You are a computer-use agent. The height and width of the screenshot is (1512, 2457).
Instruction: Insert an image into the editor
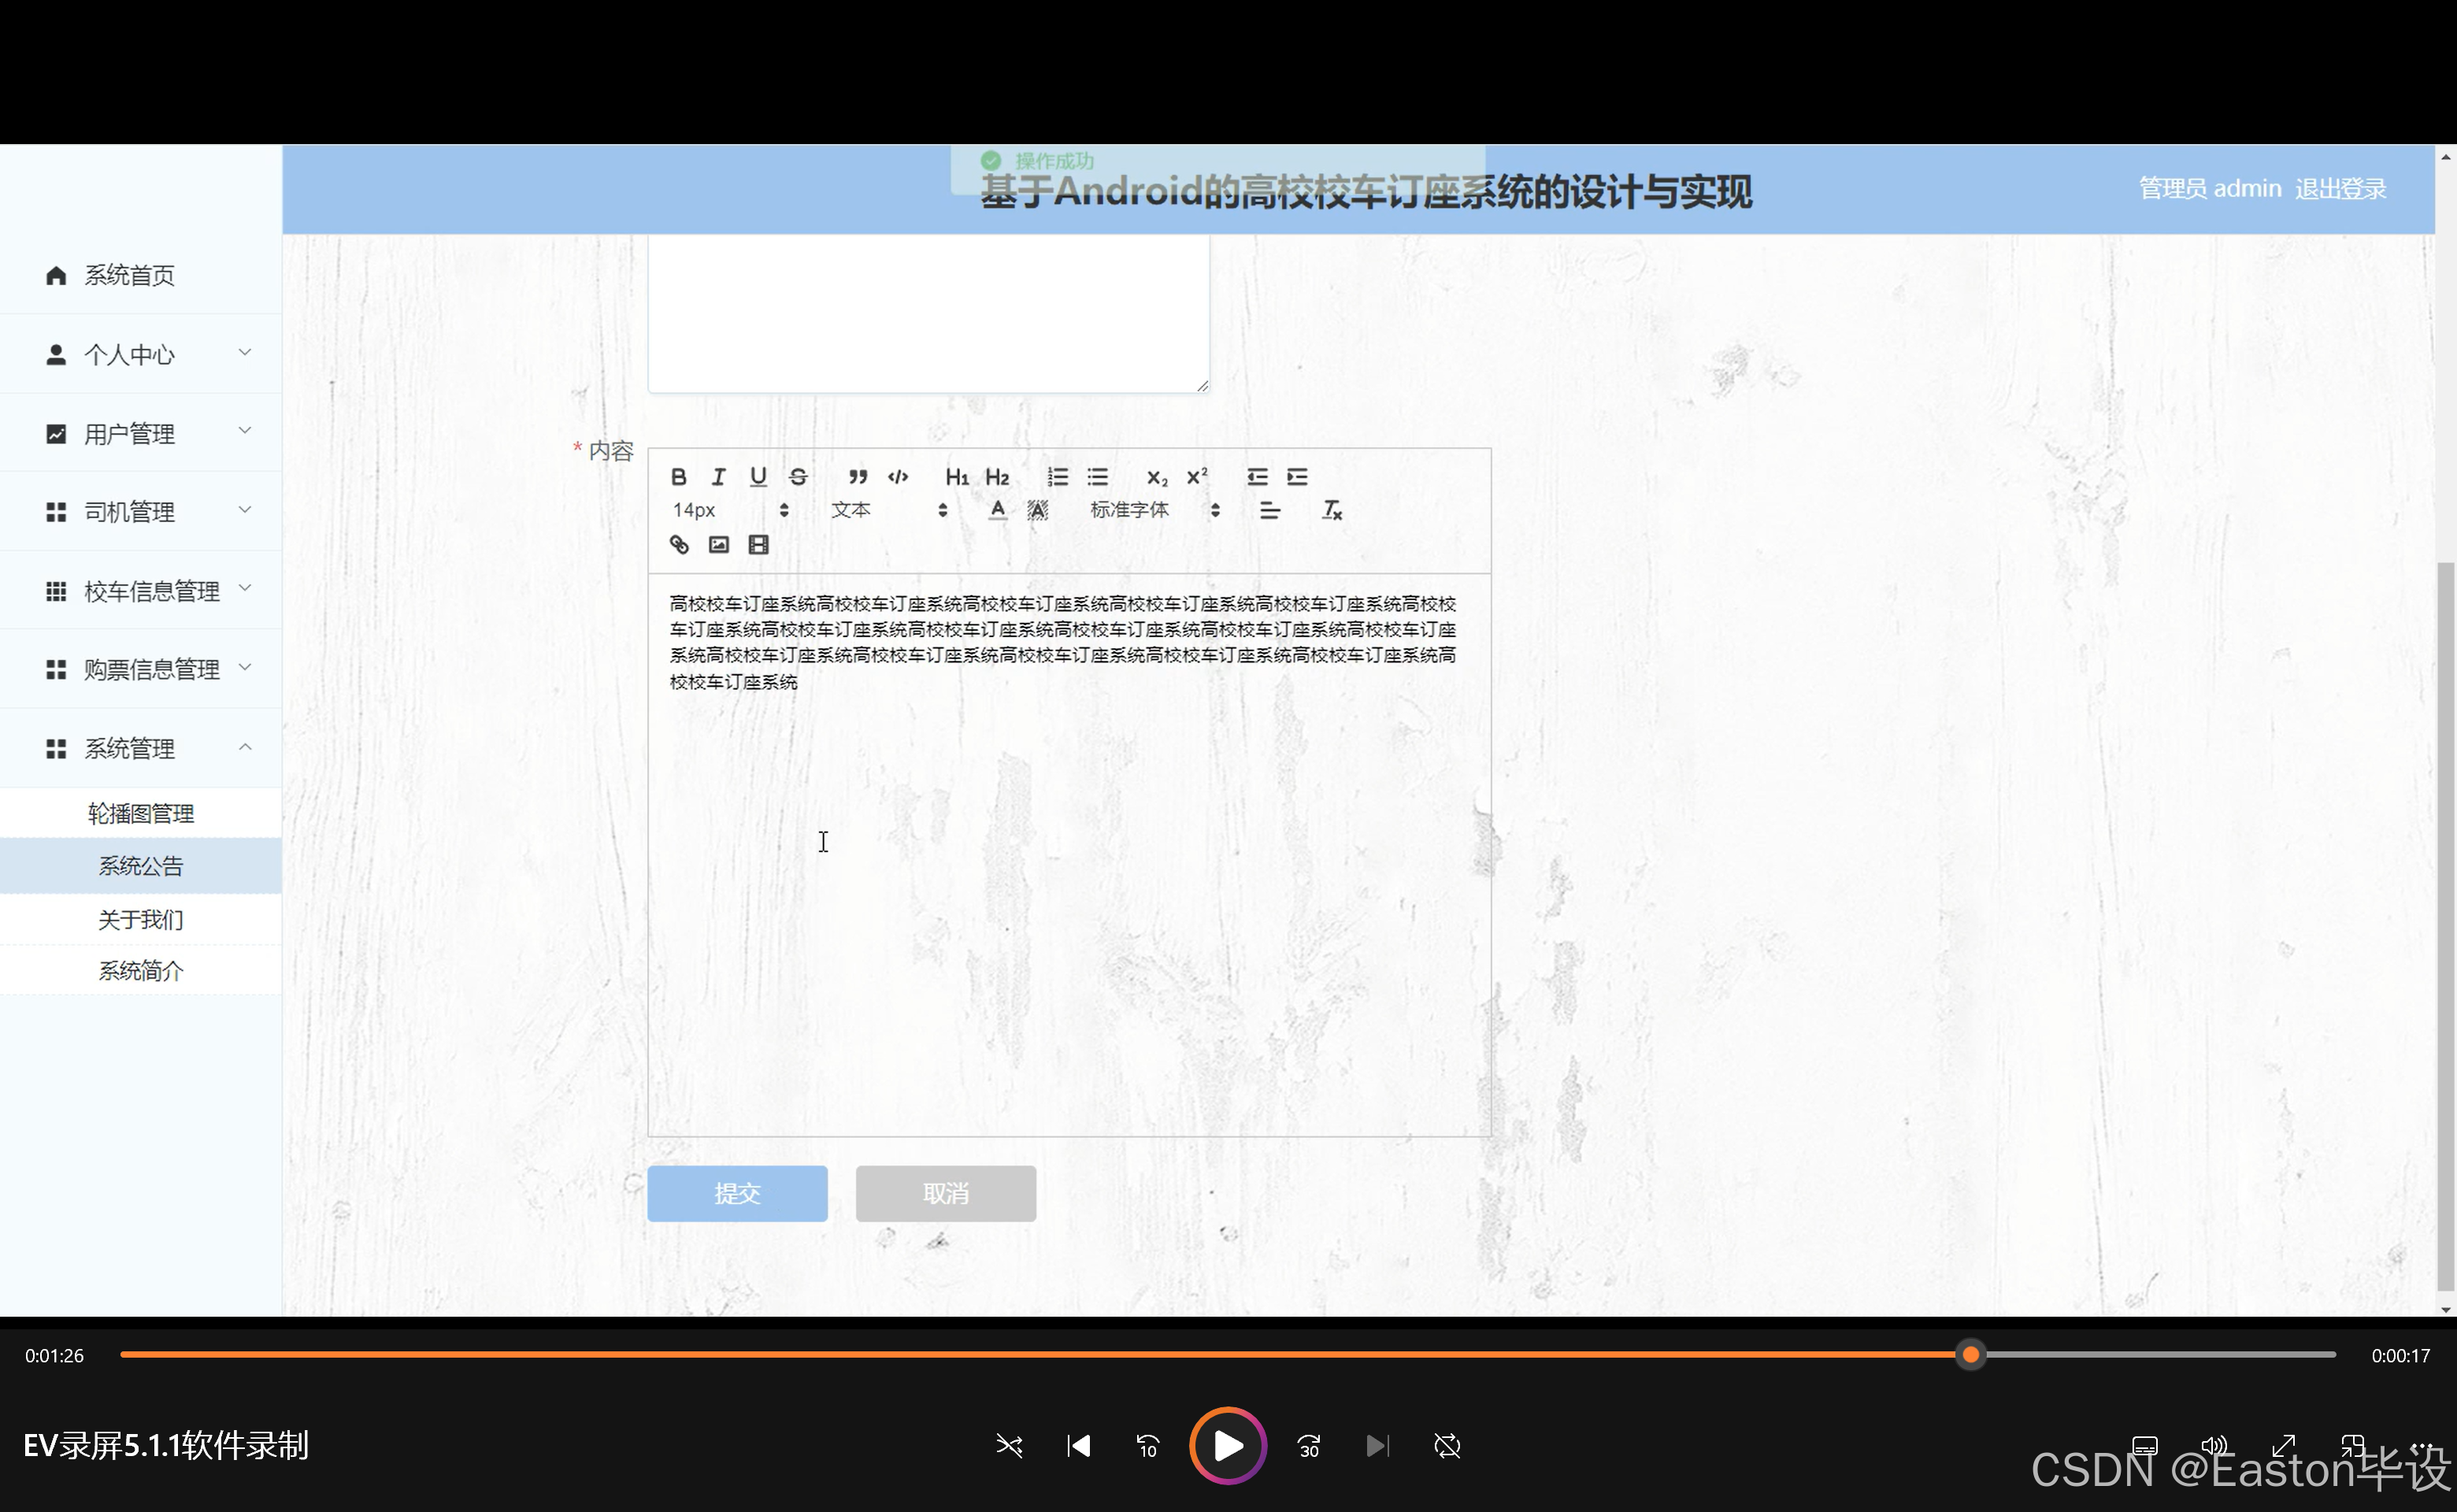pyautogui.click(x=718, y=545)
